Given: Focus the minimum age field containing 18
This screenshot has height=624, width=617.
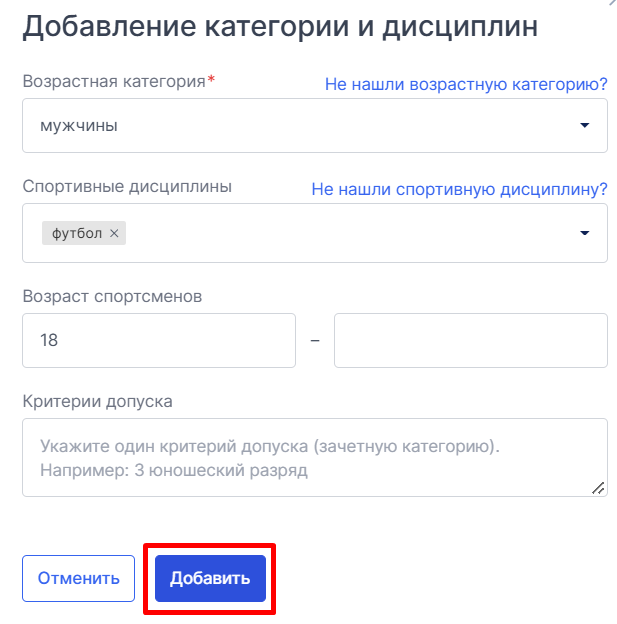Looking at the screenshot, I should [159, 340].
